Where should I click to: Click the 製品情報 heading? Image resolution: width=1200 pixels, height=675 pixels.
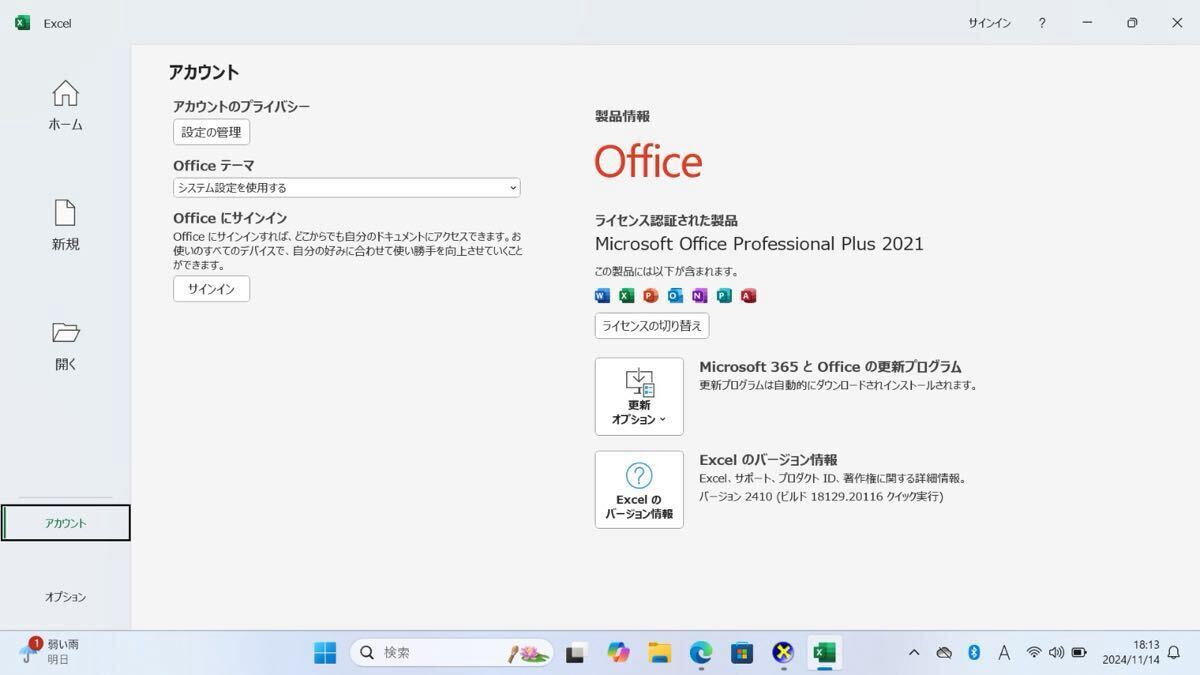622,116
